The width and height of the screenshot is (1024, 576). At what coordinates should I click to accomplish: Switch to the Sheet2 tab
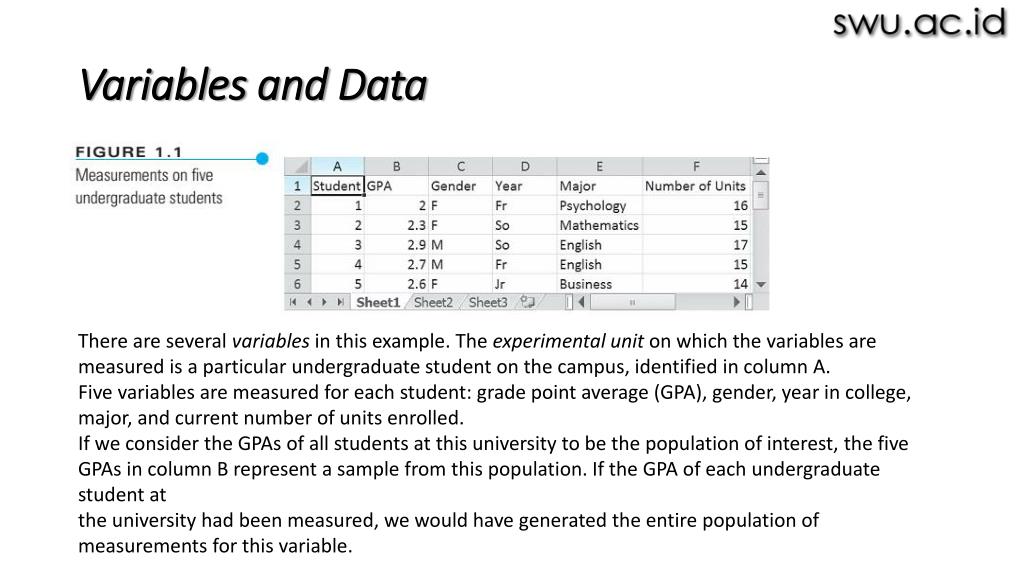click(x=433, y=302)
